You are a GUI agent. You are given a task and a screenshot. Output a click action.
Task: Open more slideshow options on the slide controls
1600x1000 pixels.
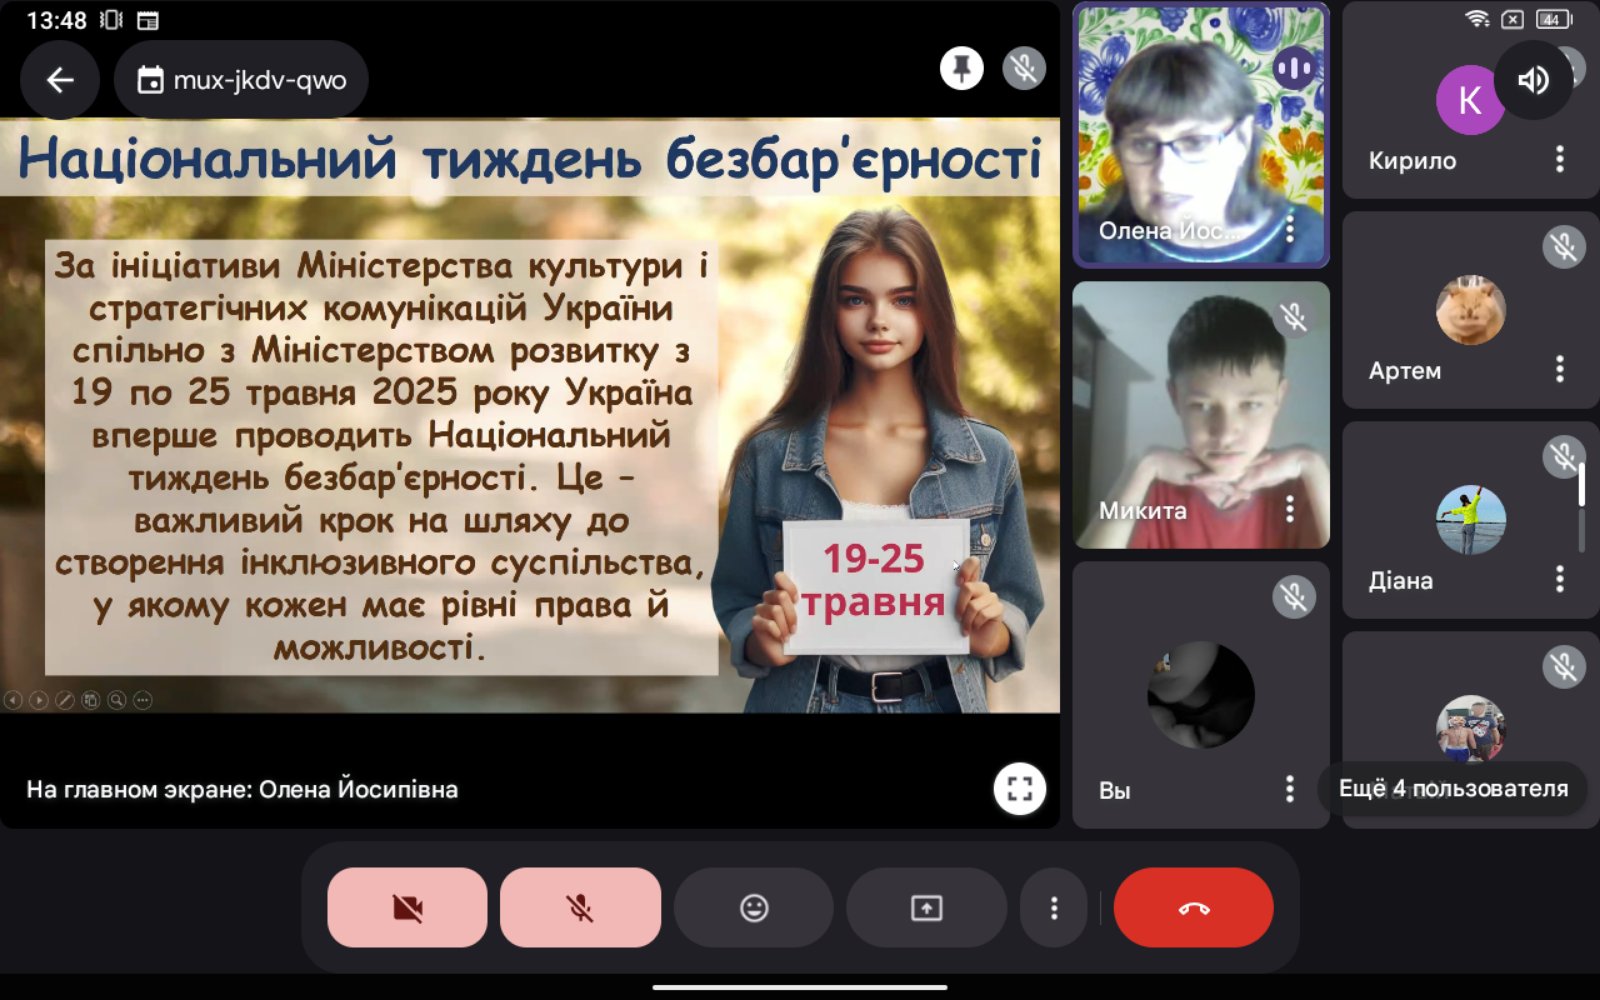pos(143,700)
